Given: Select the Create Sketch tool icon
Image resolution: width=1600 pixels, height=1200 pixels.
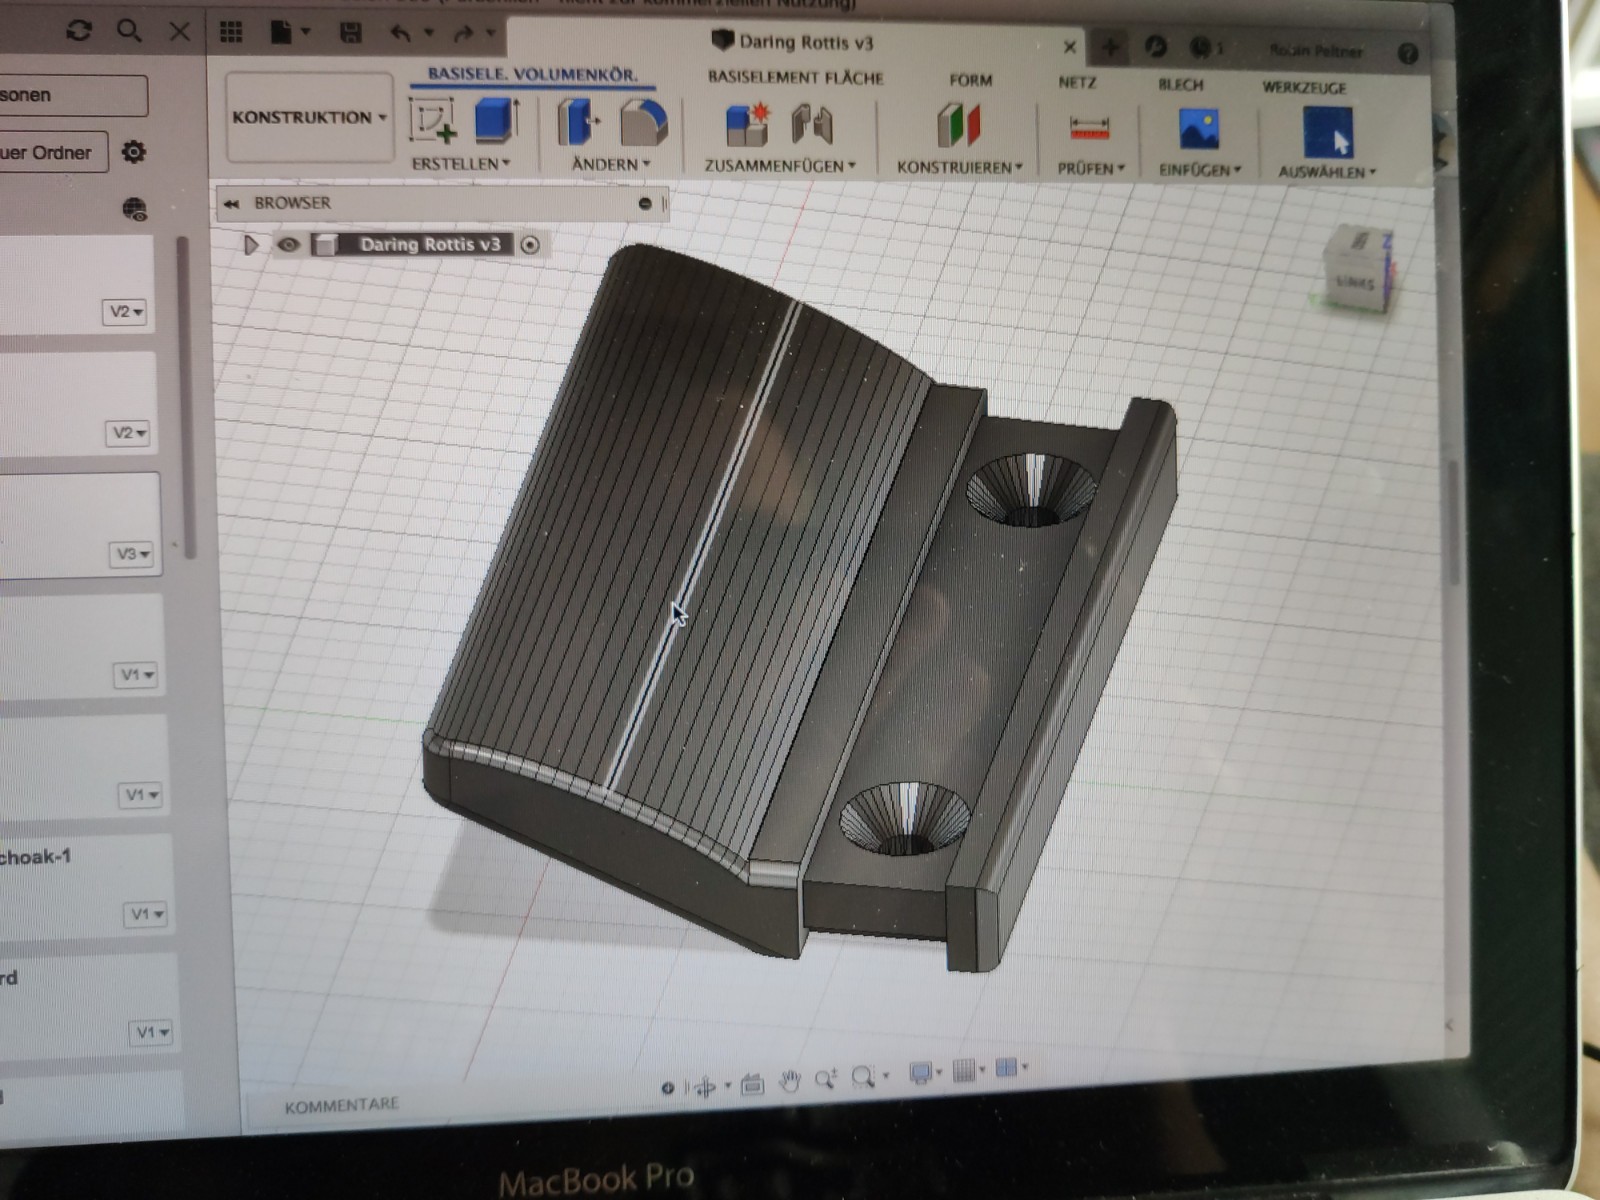Looking at the screenshot, I should [x=432, y=120].
